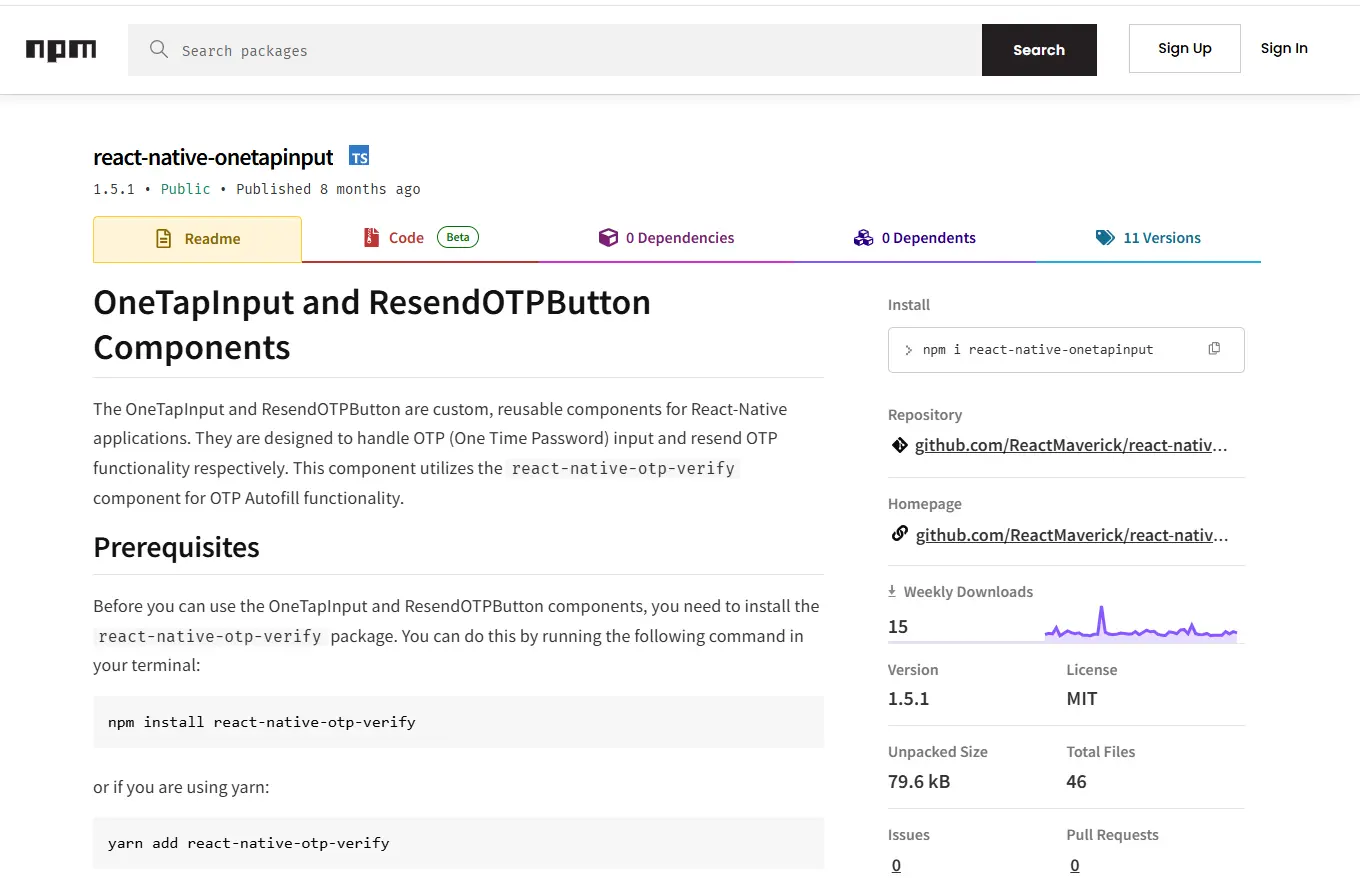This screenshot has height=878, width=1360.
Task: Click the Dependents cubes icon
Action: [863, 238]
